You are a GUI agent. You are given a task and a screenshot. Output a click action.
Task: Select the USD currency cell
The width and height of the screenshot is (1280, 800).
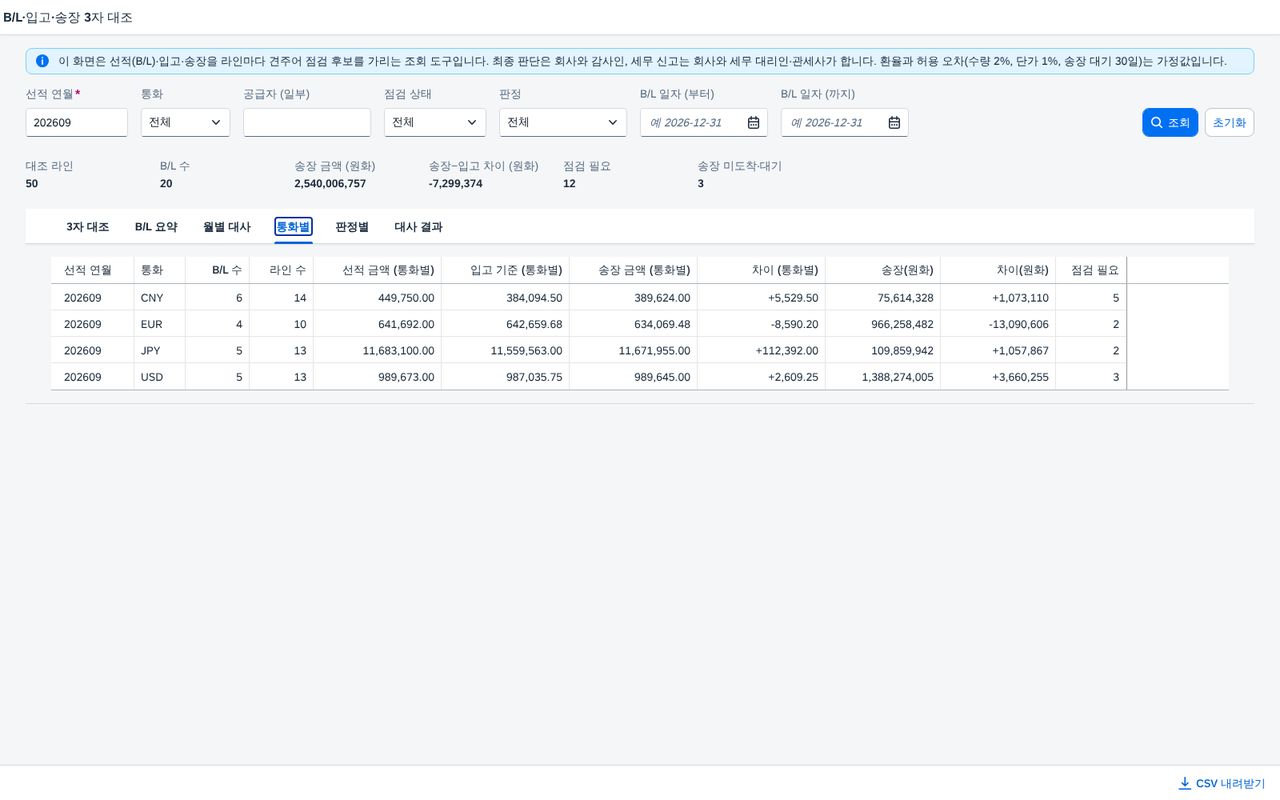point(160,377)
